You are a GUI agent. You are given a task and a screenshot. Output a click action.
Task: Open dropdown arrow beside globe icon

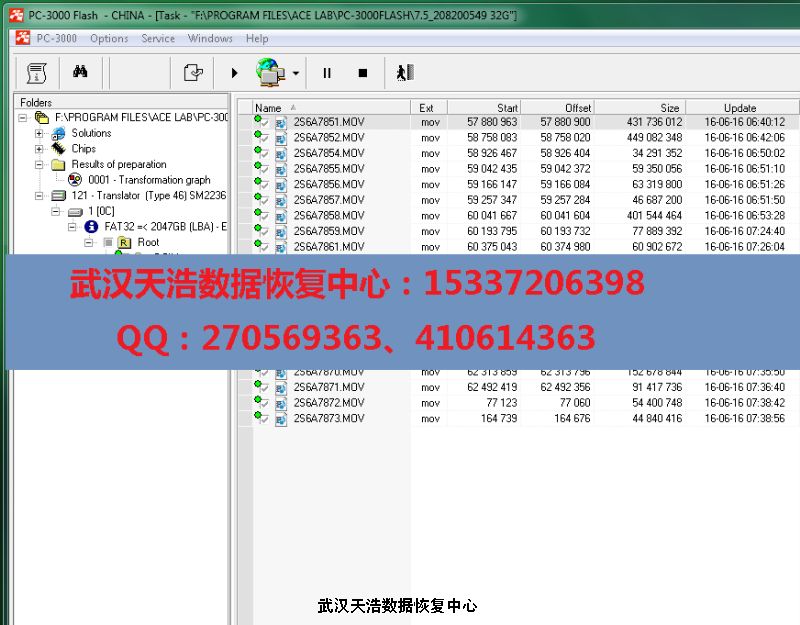point(296,73)
